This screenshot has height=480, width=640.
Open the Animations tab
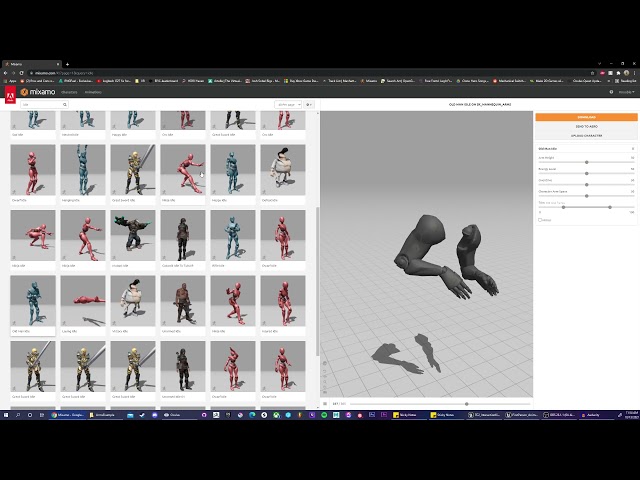point(93,92)
